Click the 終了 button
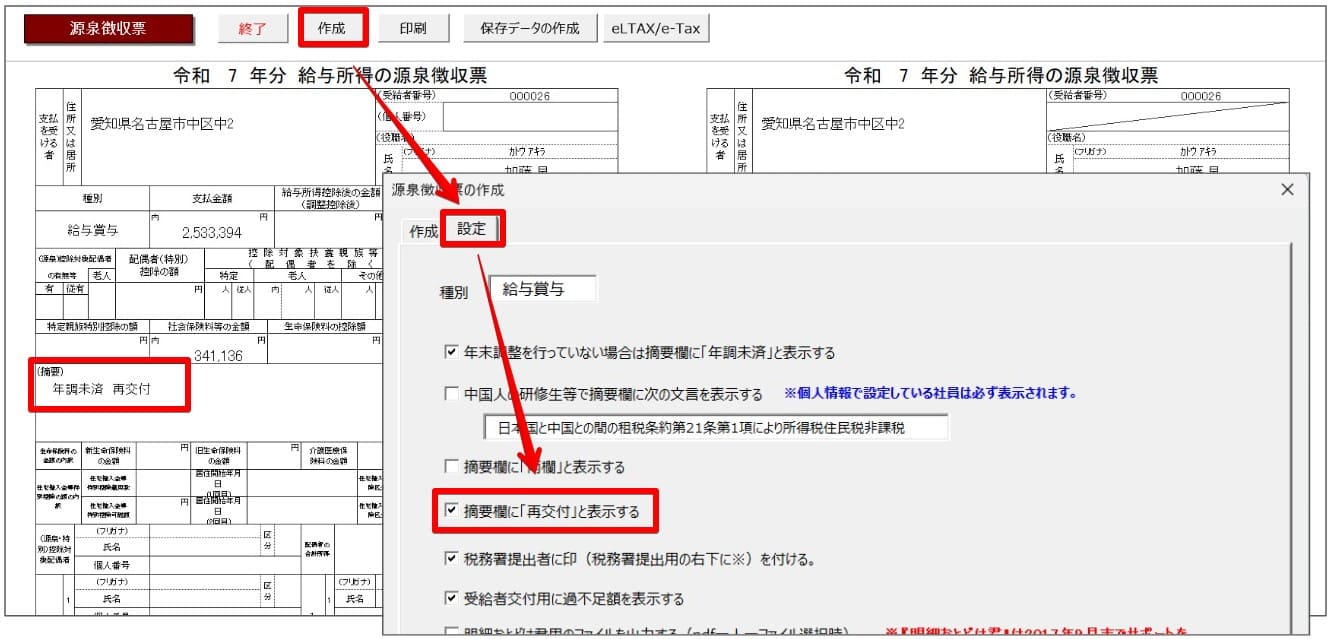The width and height of the screenshot is (1334, 639). [x=252, y=29]
